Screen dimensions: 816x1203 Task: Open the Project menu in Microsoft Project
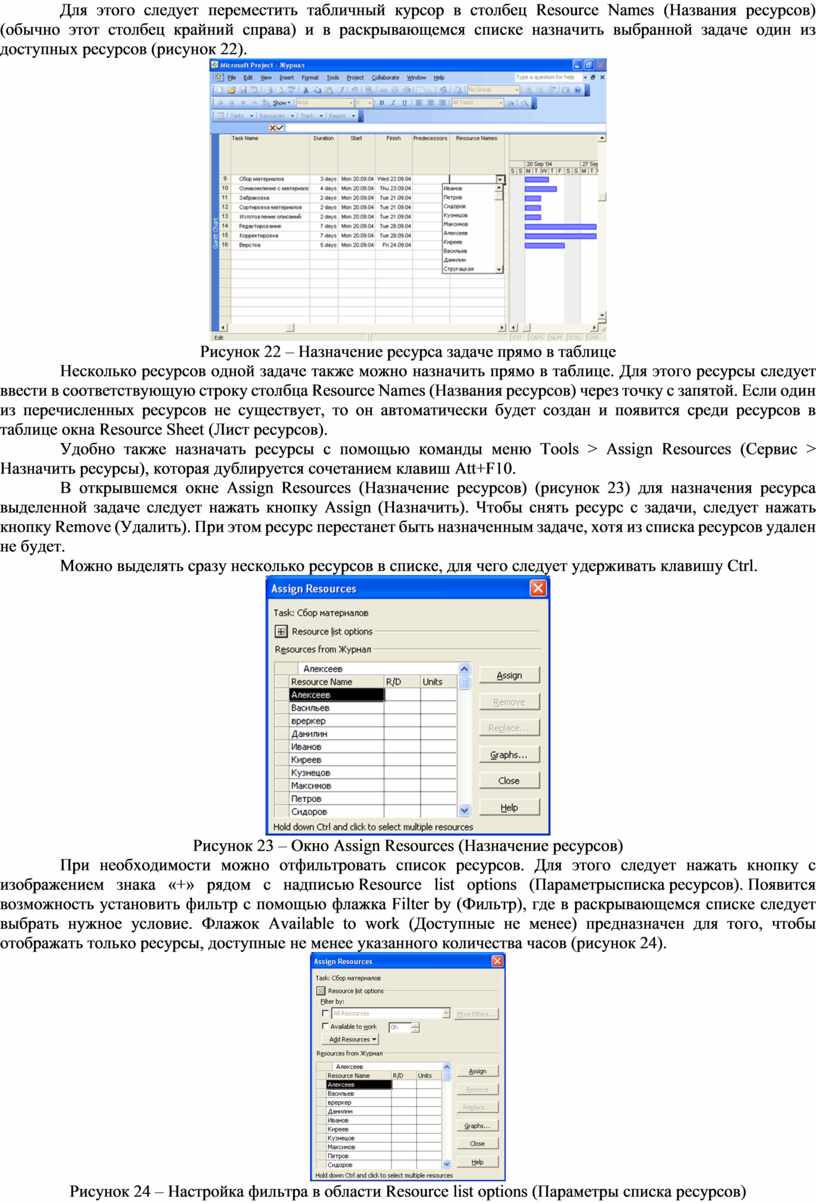pyautogui.click(x=355, y=78)
